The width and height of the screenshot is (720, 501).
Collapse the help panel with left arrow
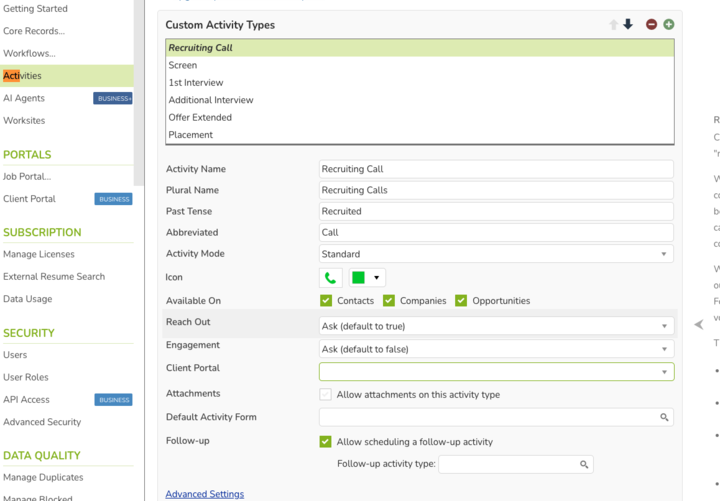click(698, 324)
